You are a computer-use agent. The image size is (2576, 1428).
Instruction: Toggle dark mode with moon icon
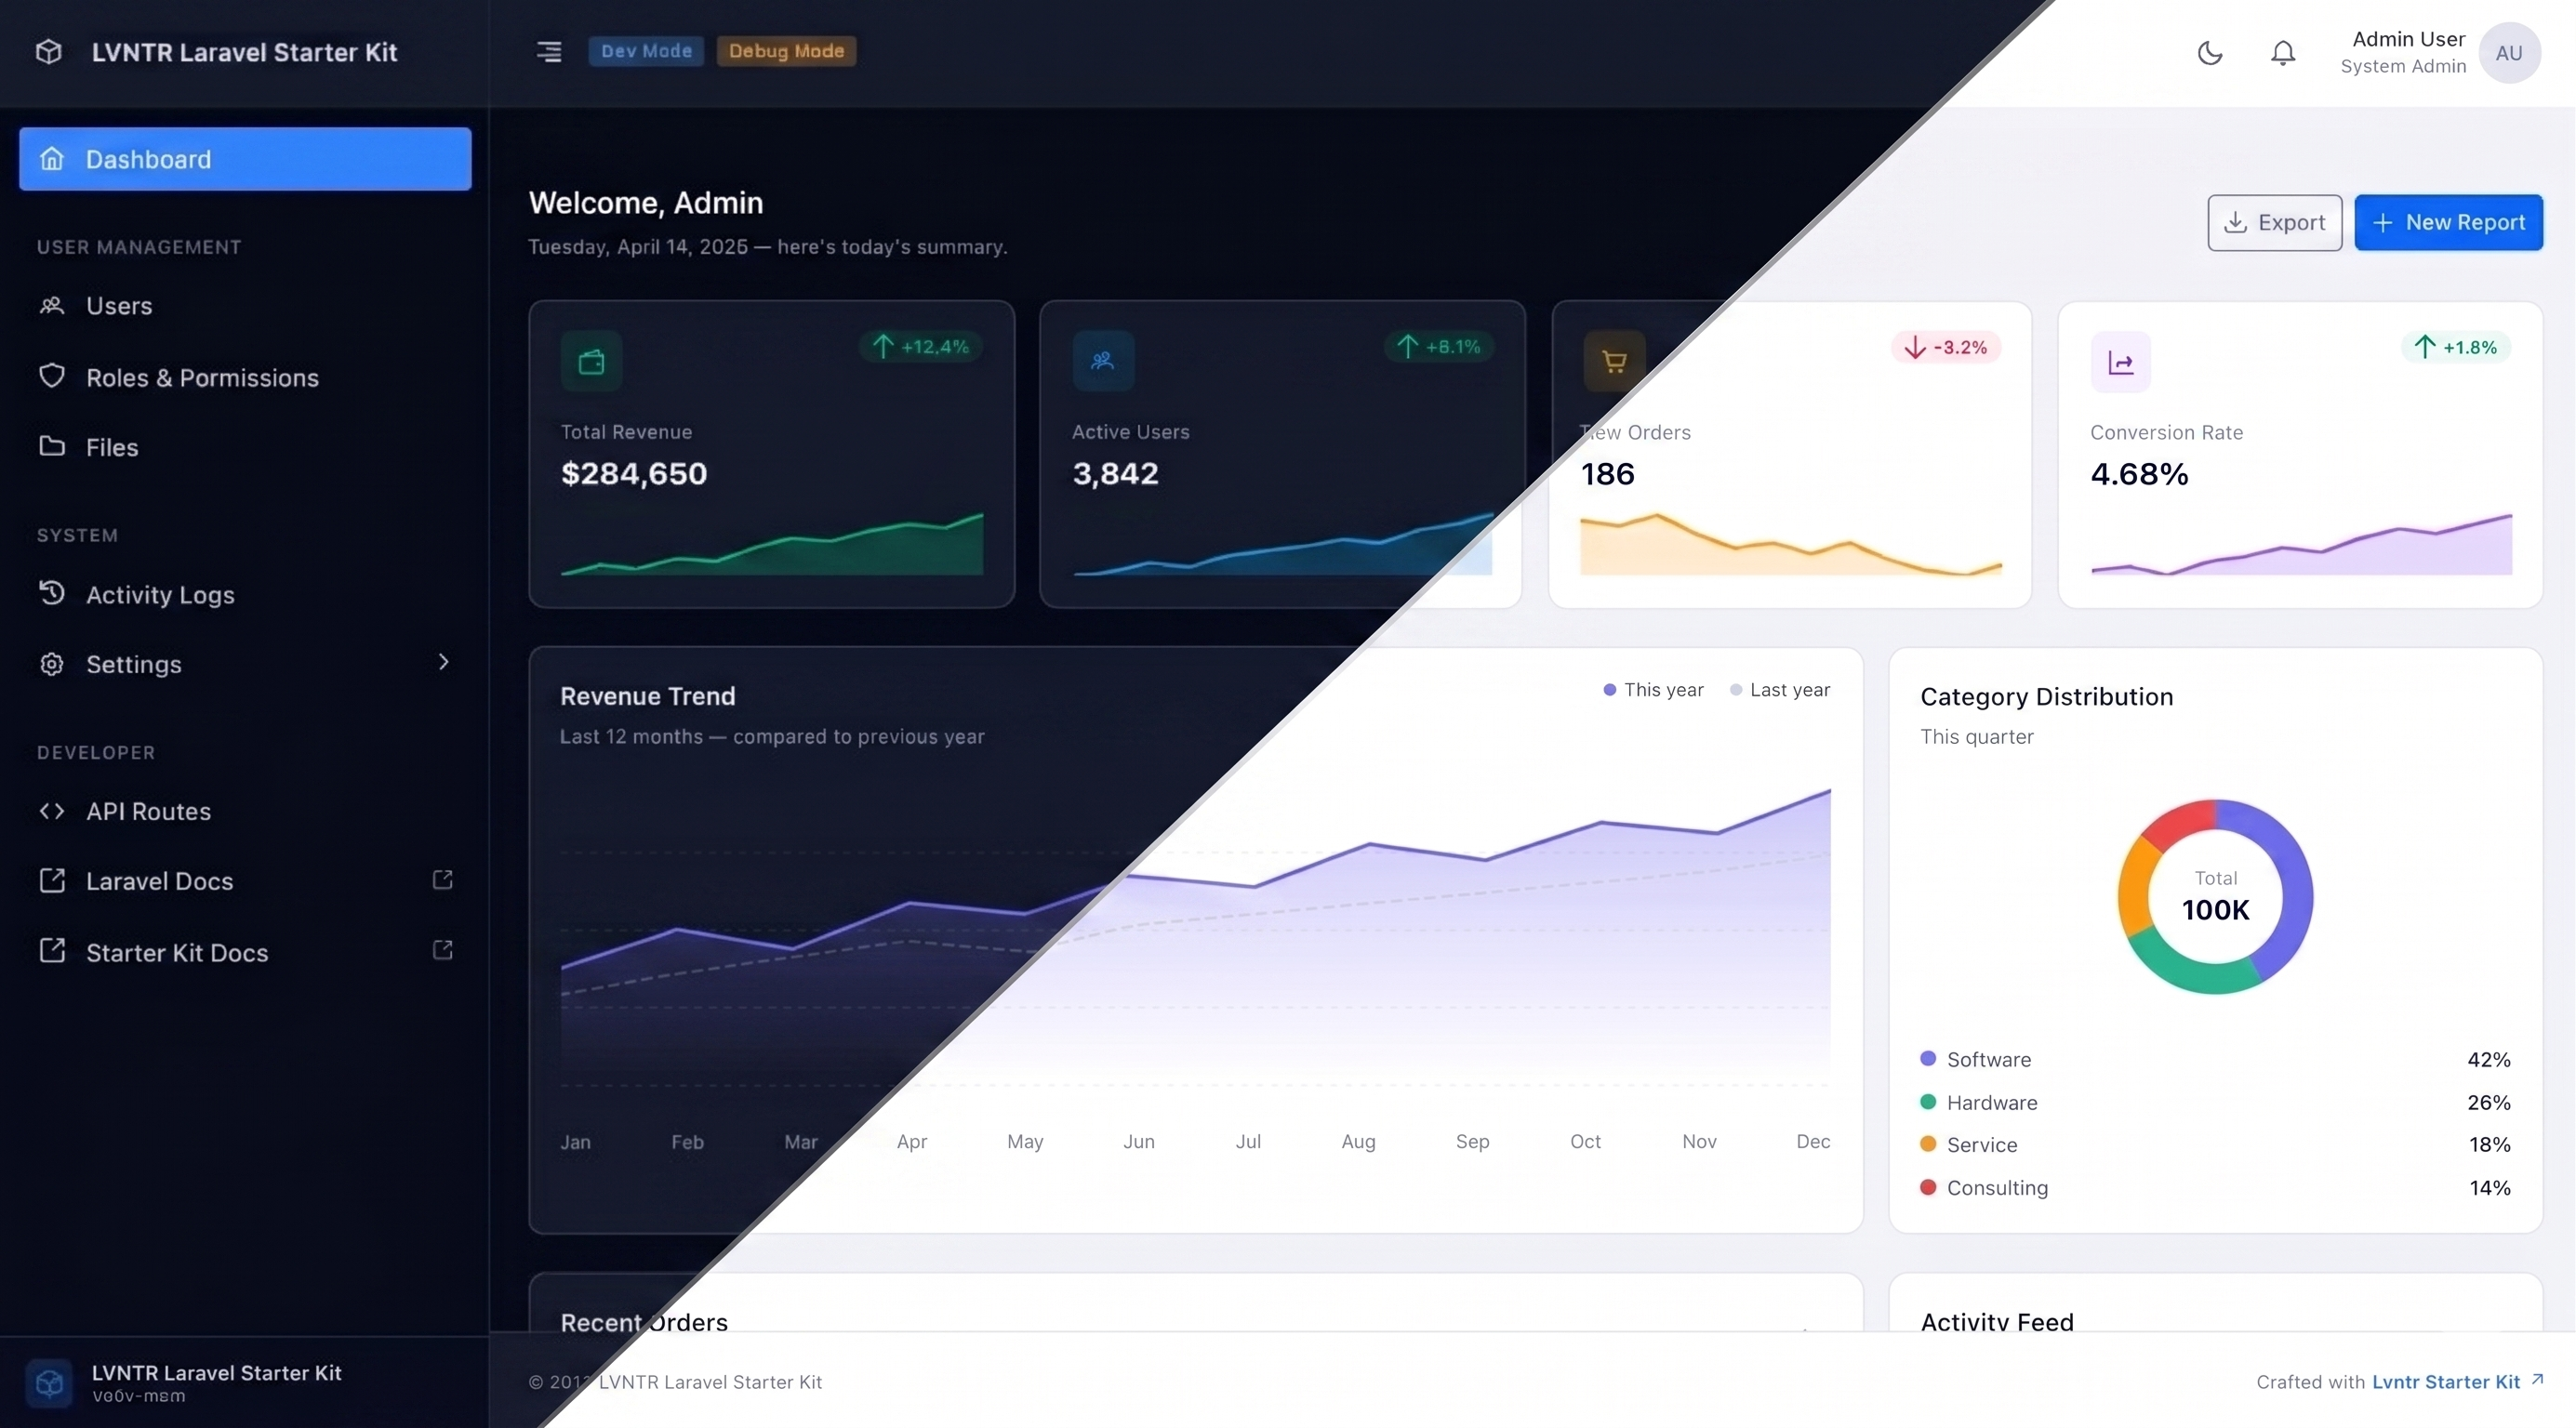click(x=2210, y=53)
